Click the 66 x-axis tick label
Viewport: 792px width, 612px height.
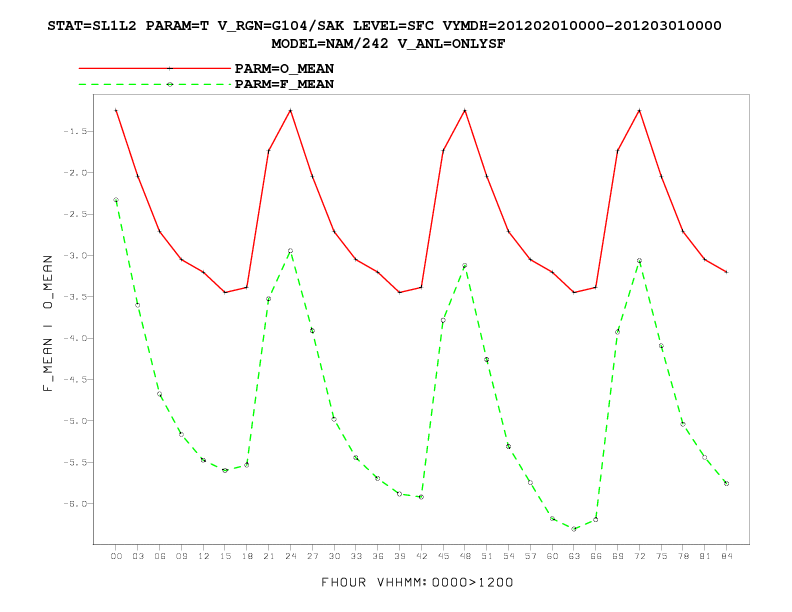tap(596, 556)
